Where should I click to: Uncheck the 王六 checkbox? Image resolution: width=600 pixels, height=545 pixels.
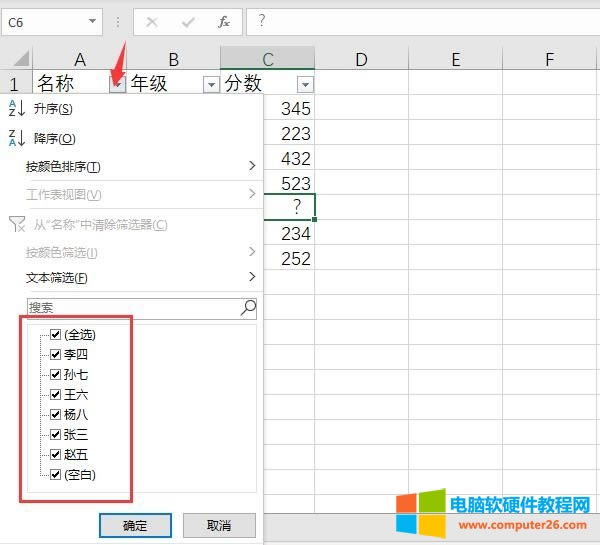tap(55, 394)
